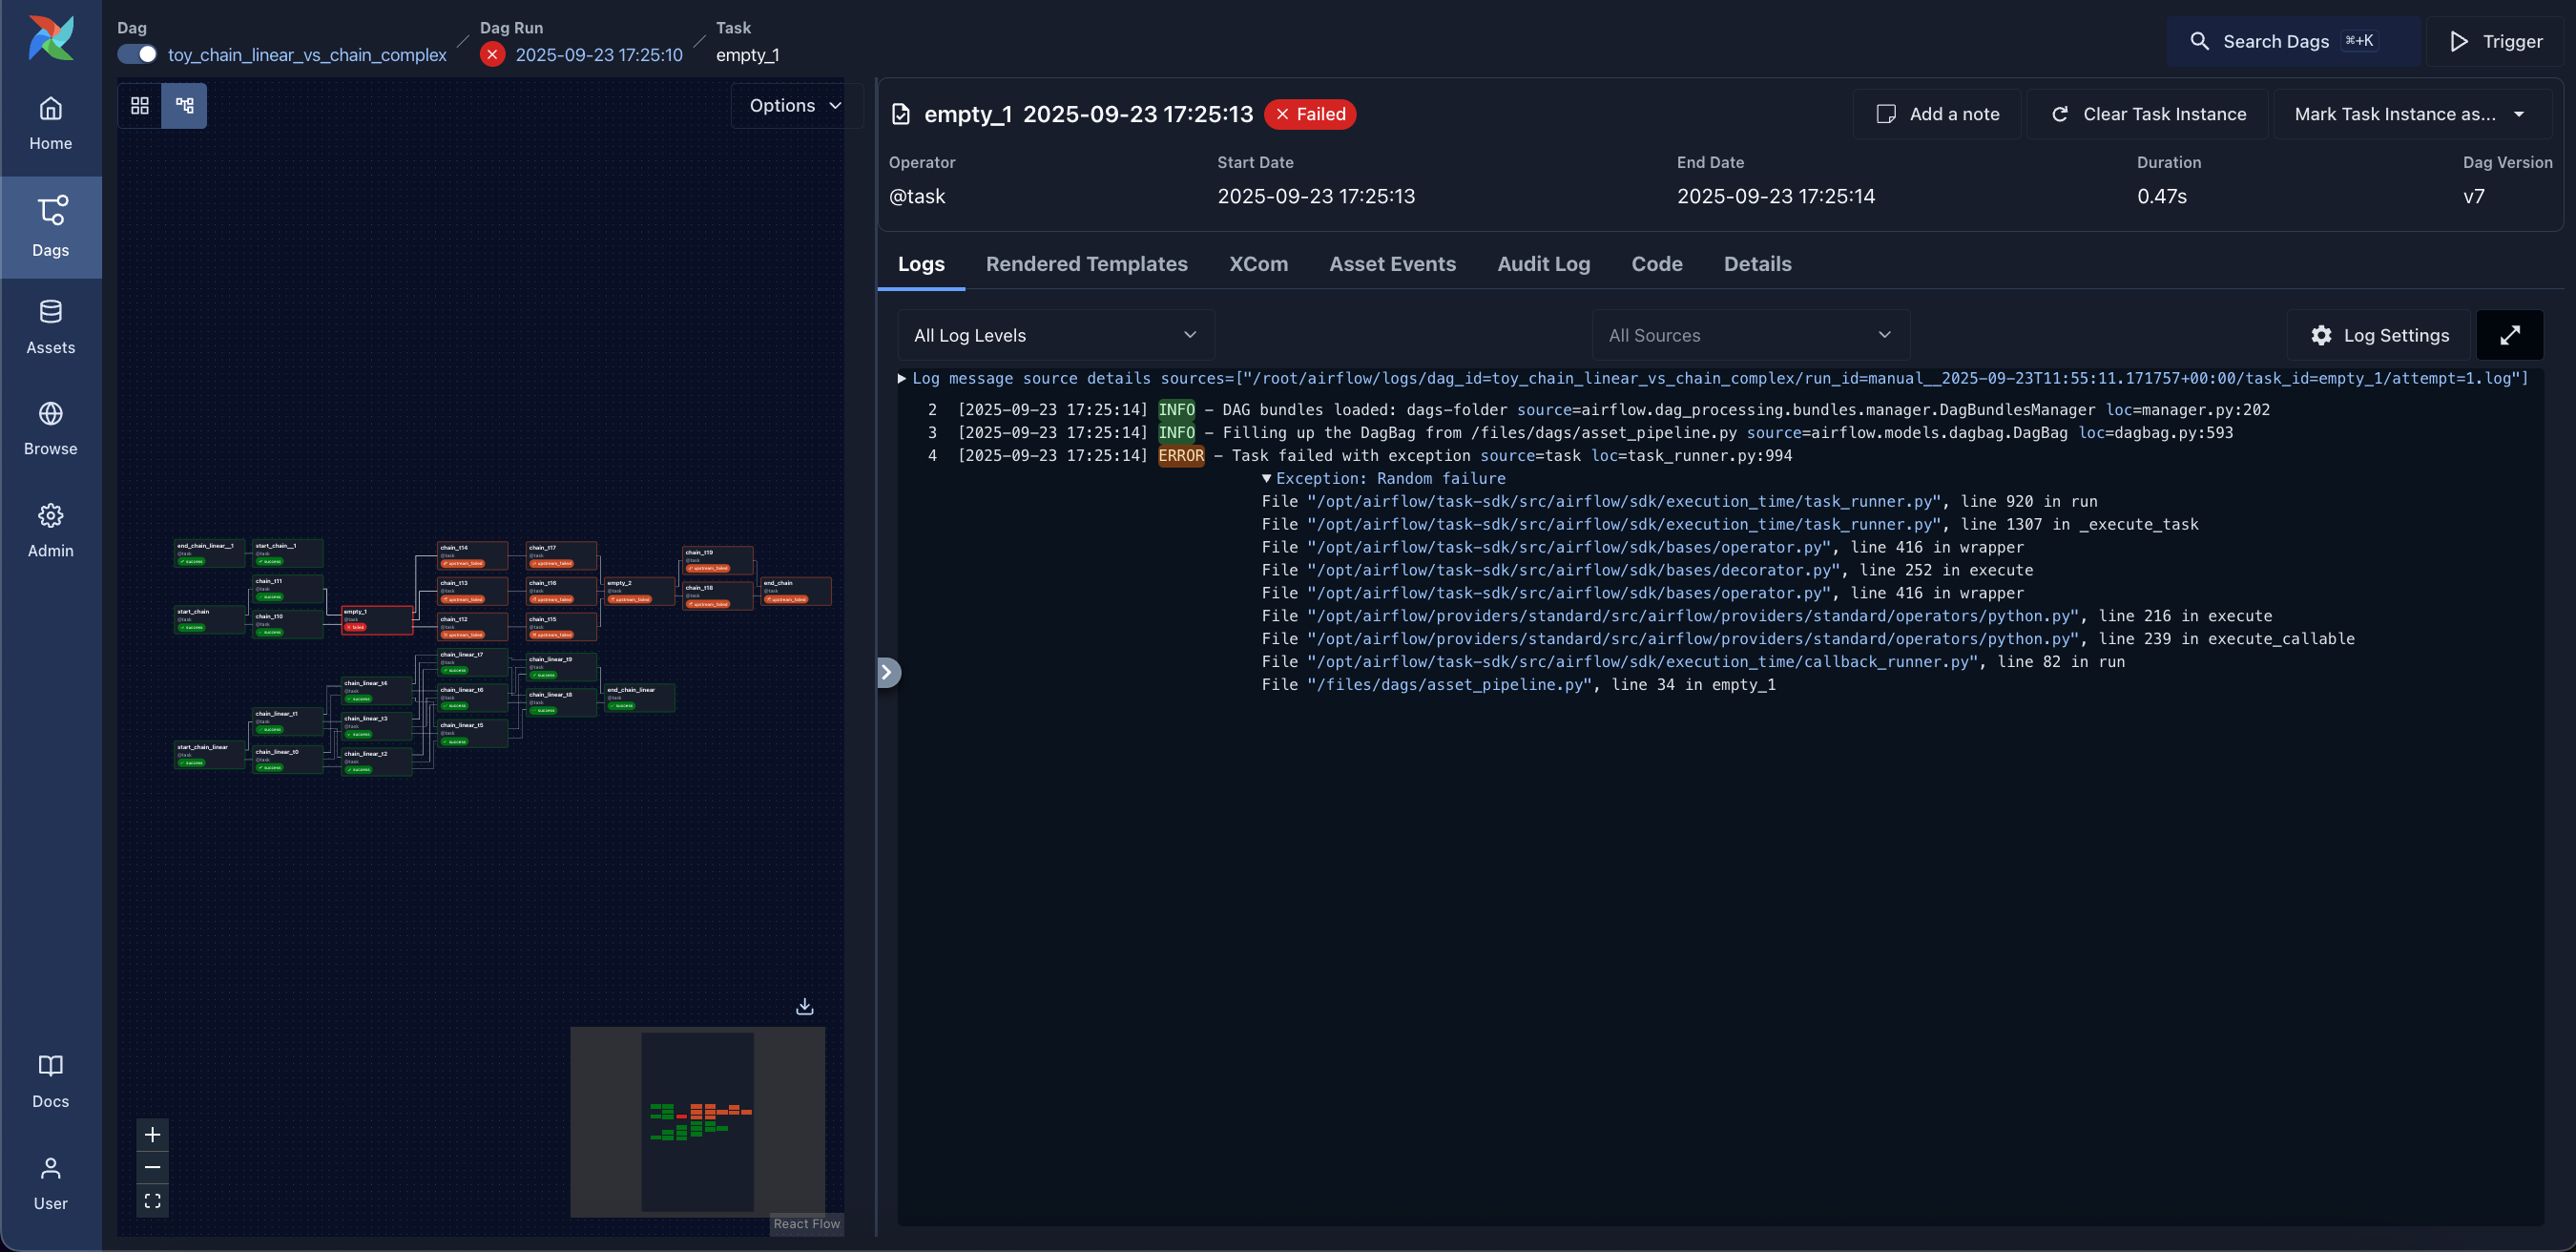
Task: Click the Clear Task Instance button
Action: (2146, 113)
